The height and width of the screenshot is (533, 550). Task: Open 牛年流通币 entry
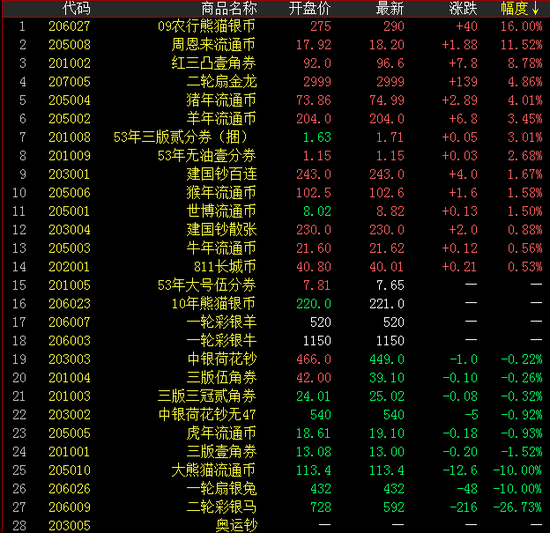(221, 248)
